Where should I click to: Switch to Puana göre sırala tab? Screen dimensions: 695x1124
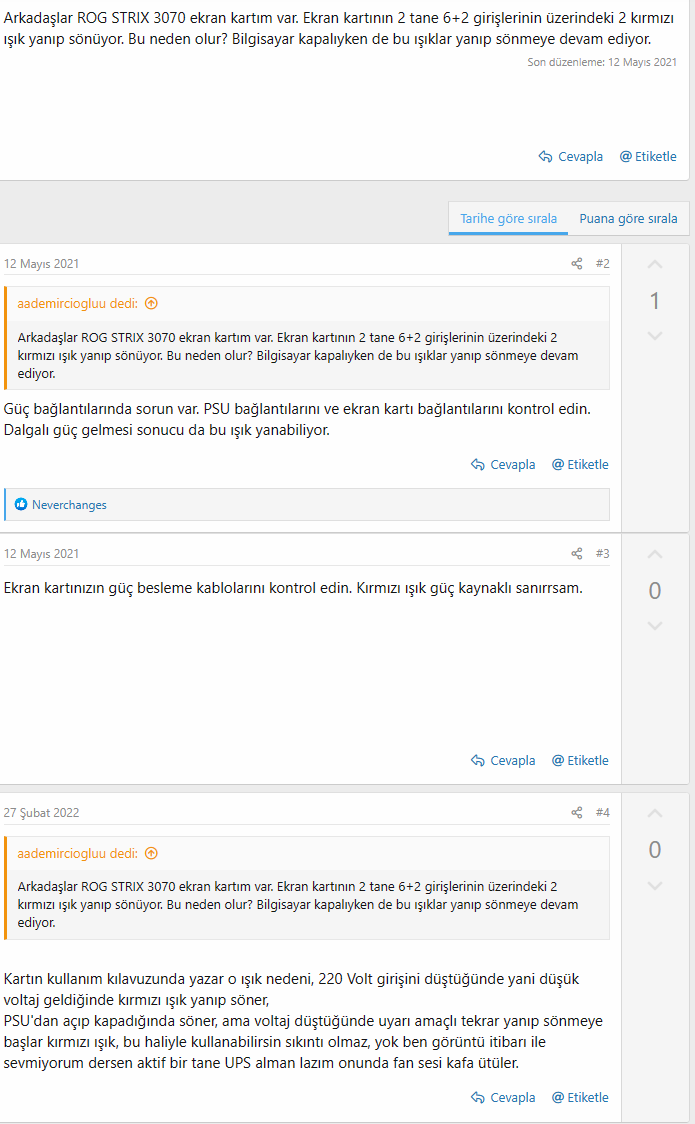[628, 219]
